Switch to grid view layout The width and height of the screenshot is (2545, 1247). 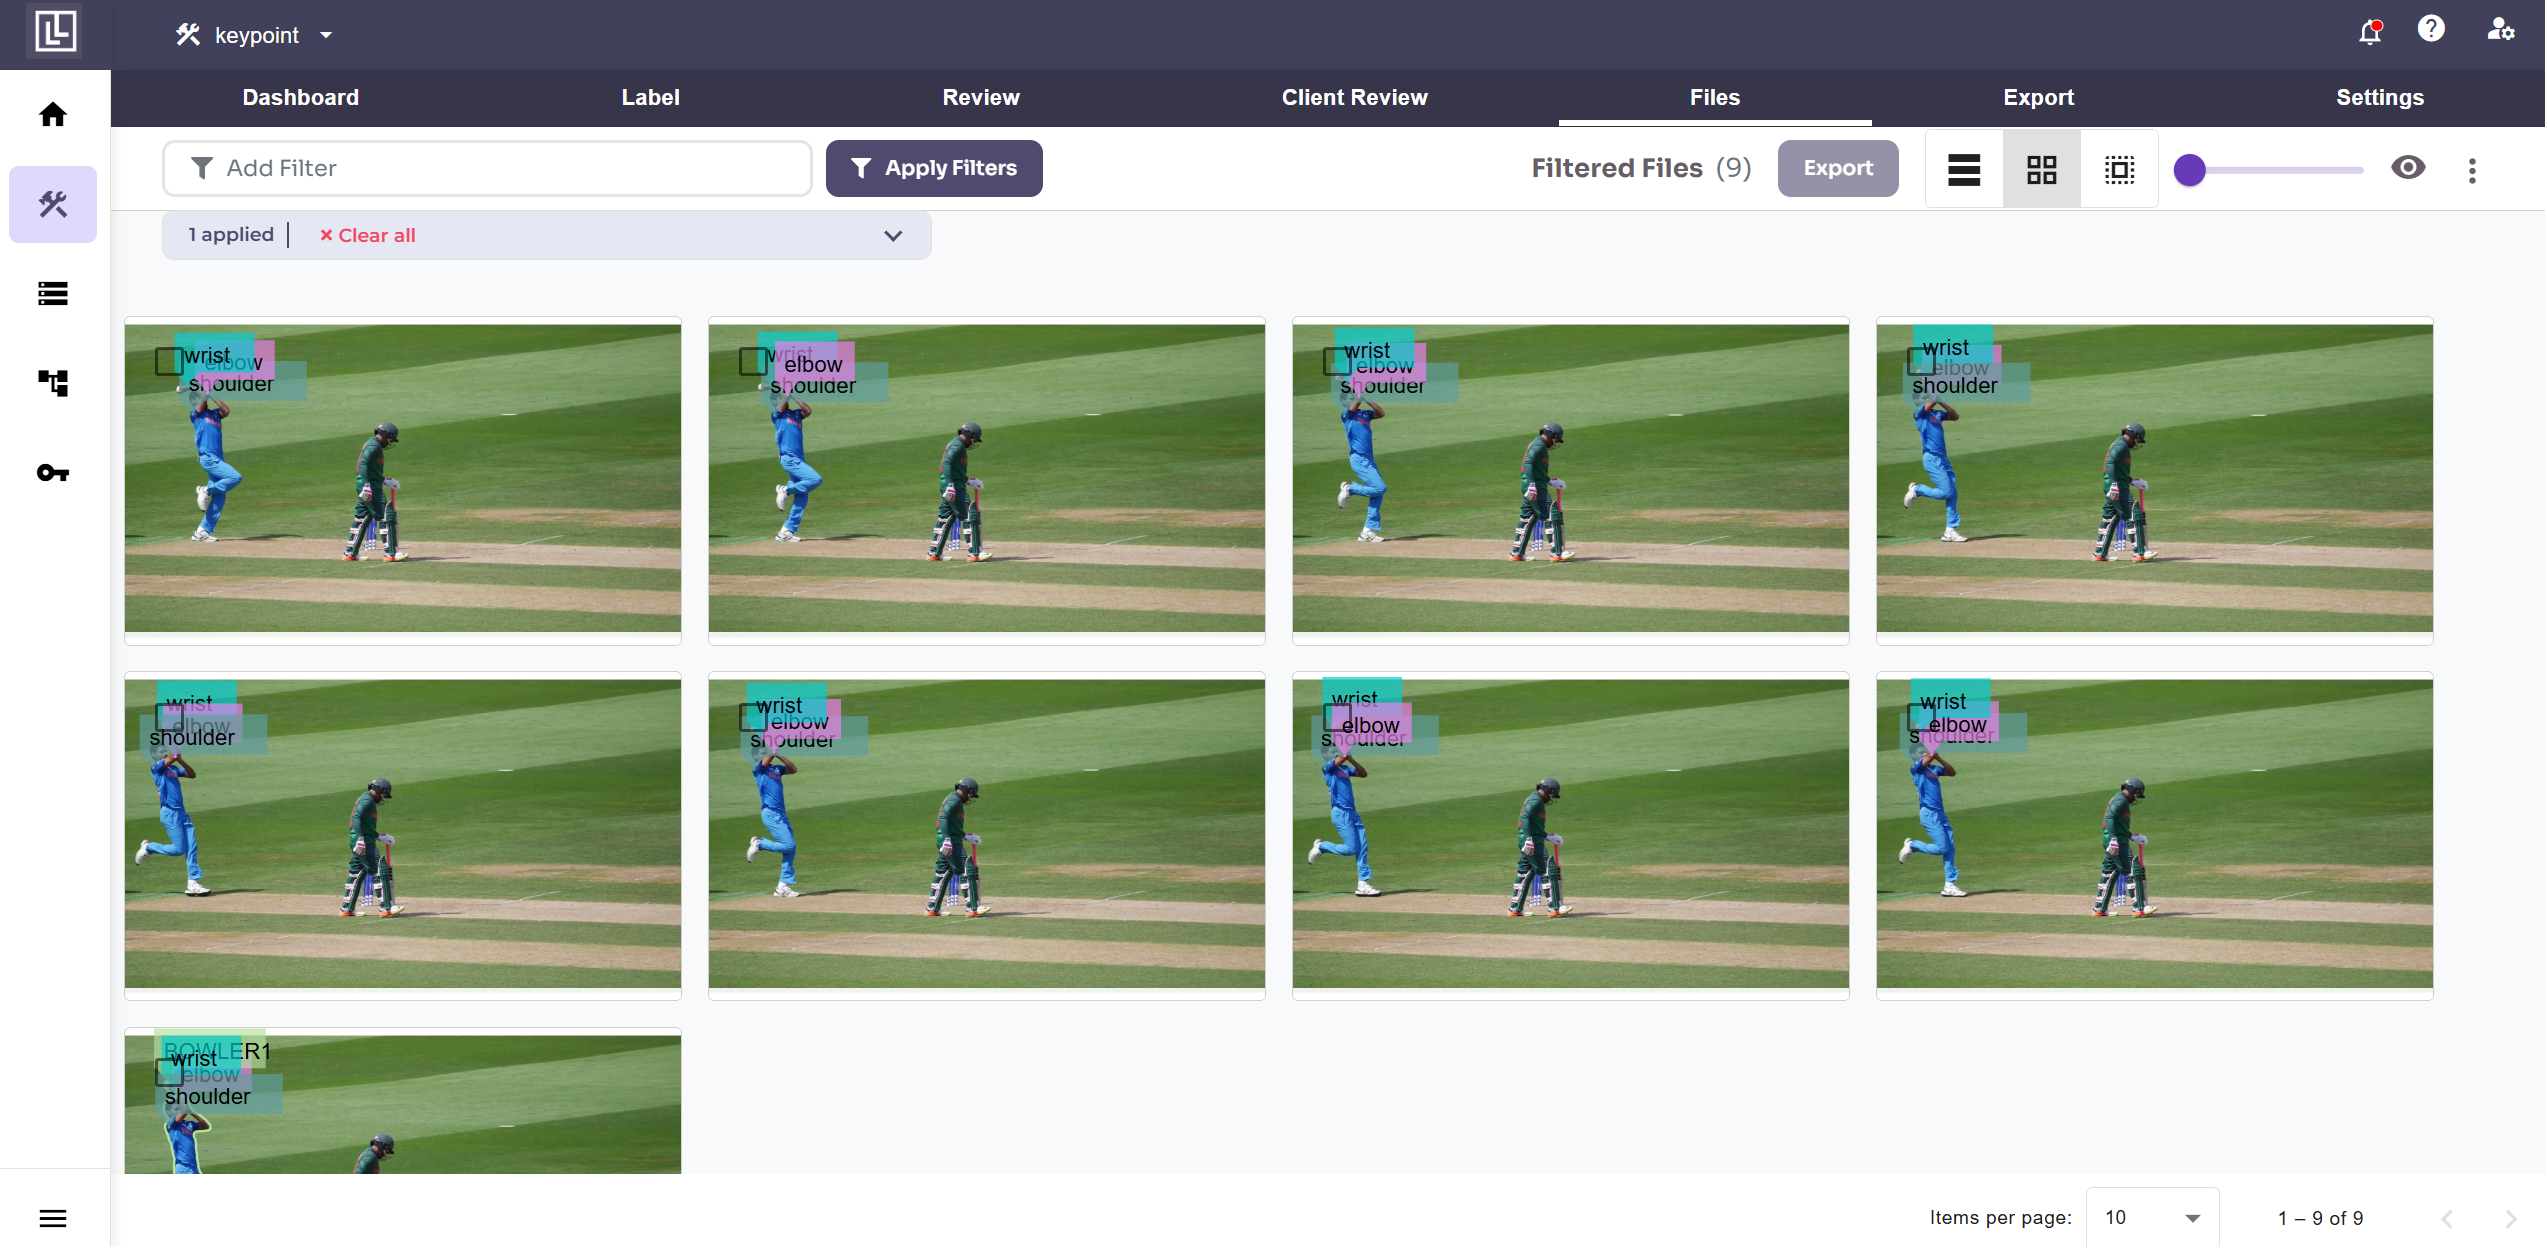pos(2041,169)
